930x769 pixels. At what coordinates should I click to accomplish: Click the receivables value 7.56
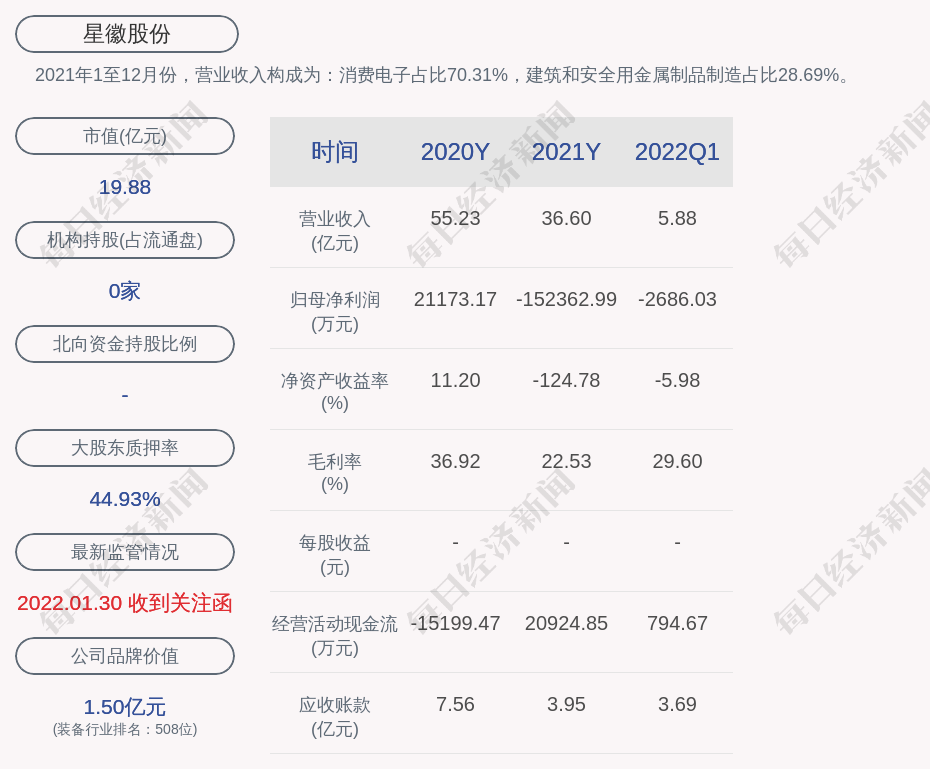pos(455,704)
